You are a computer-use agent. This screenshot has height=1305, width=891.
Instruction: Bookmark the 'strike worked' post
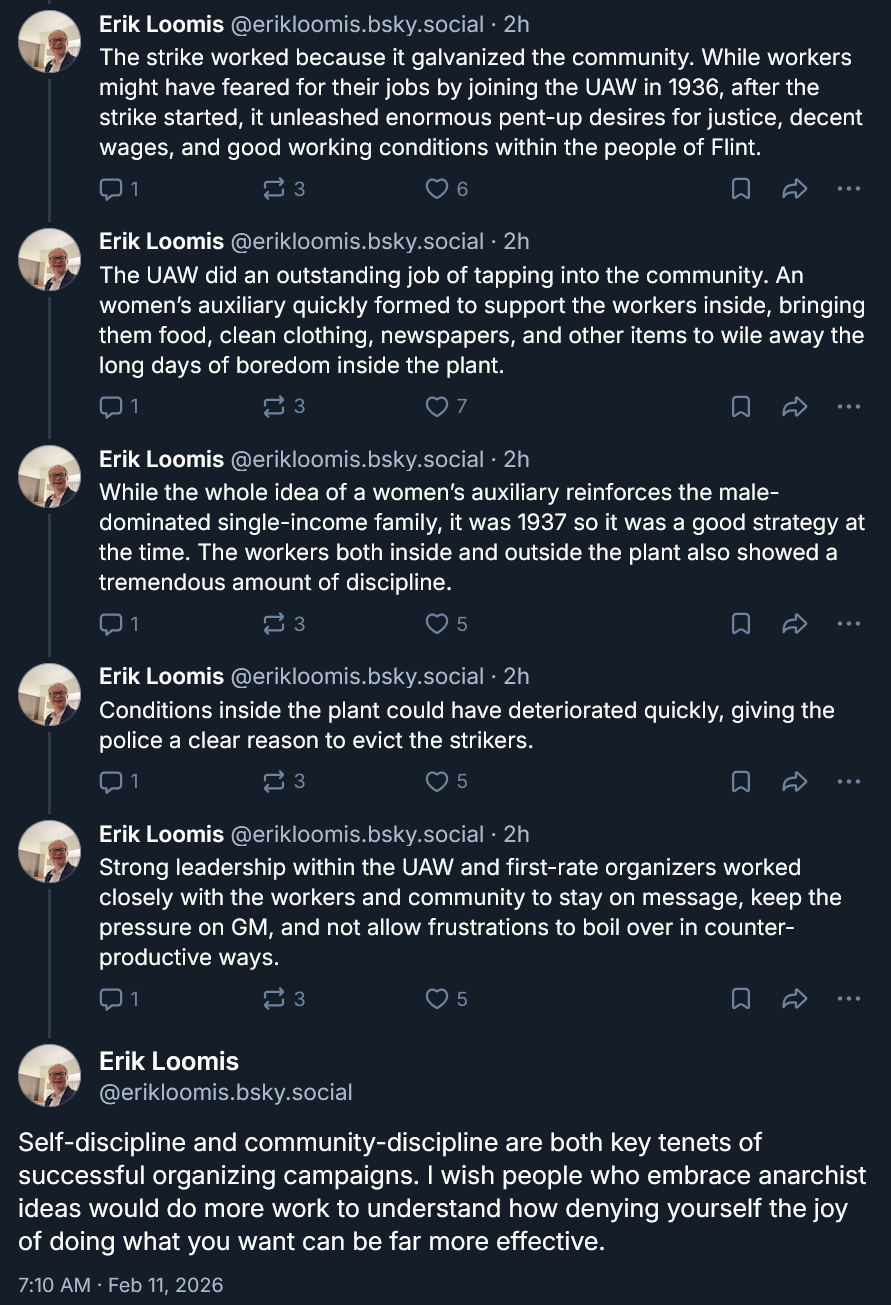(741, 189)
